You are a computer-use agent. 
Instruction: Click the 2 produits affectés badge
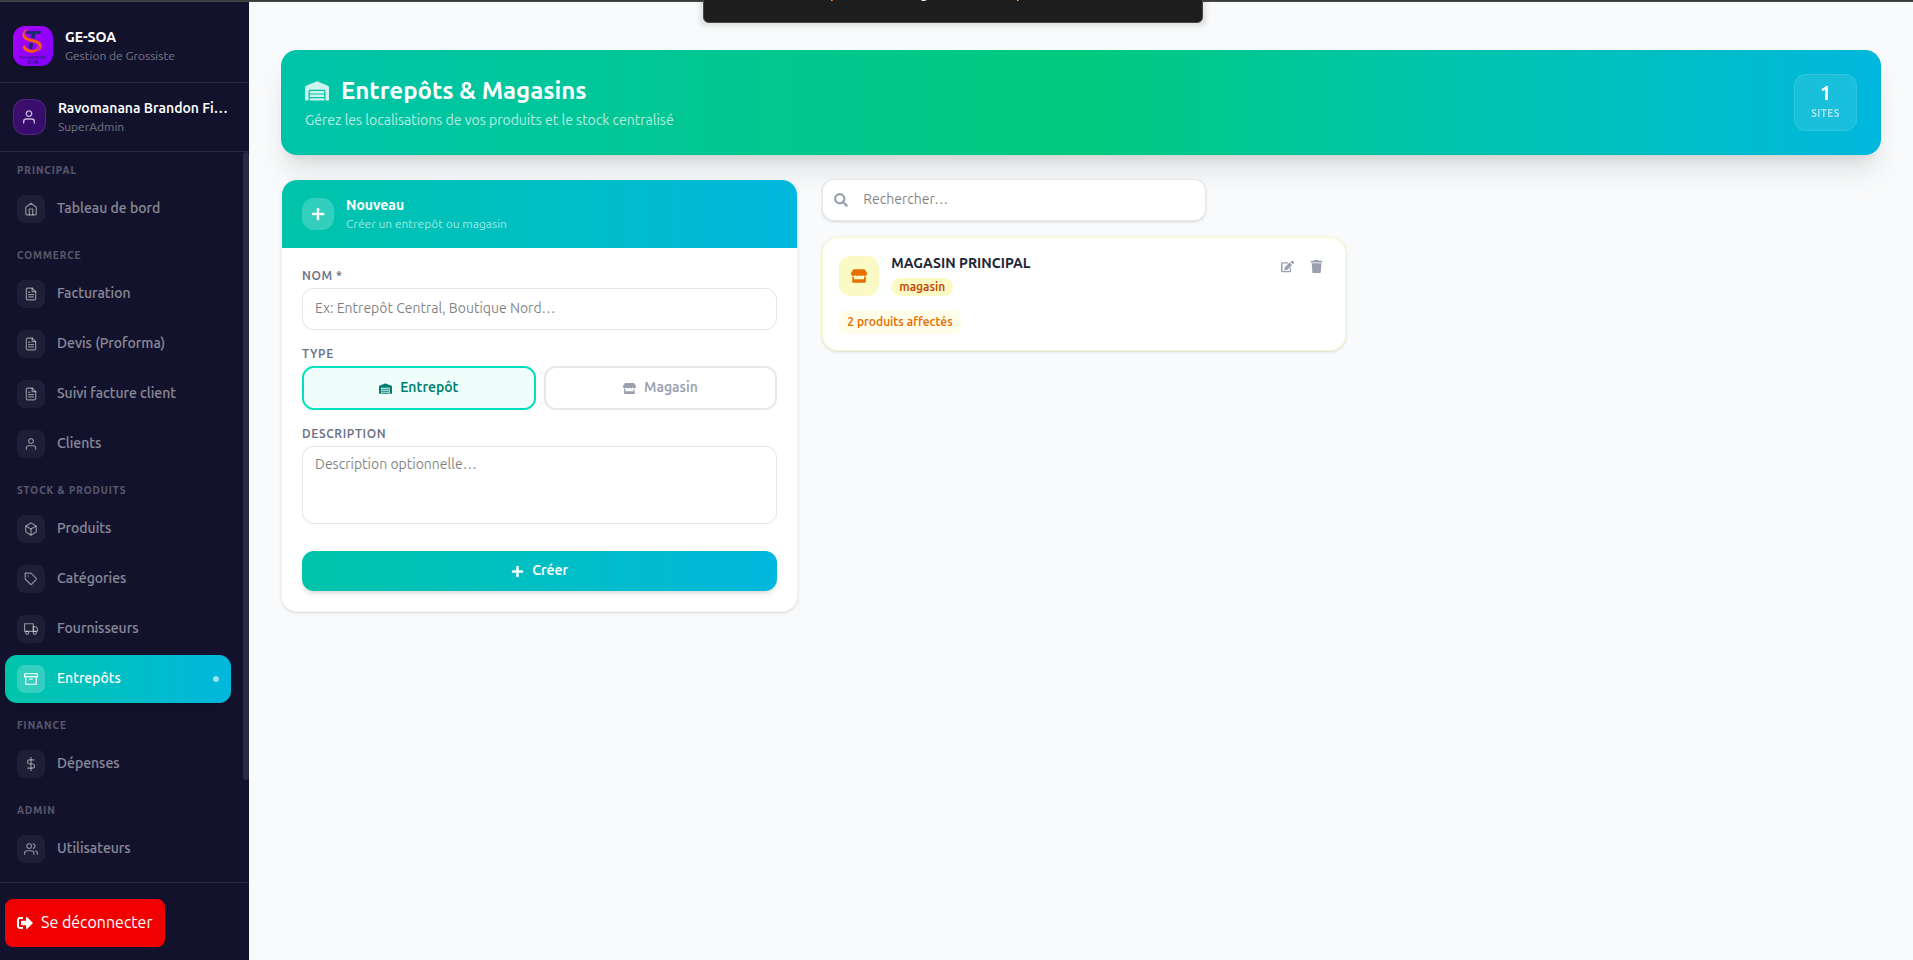click(x=900, y=322)
